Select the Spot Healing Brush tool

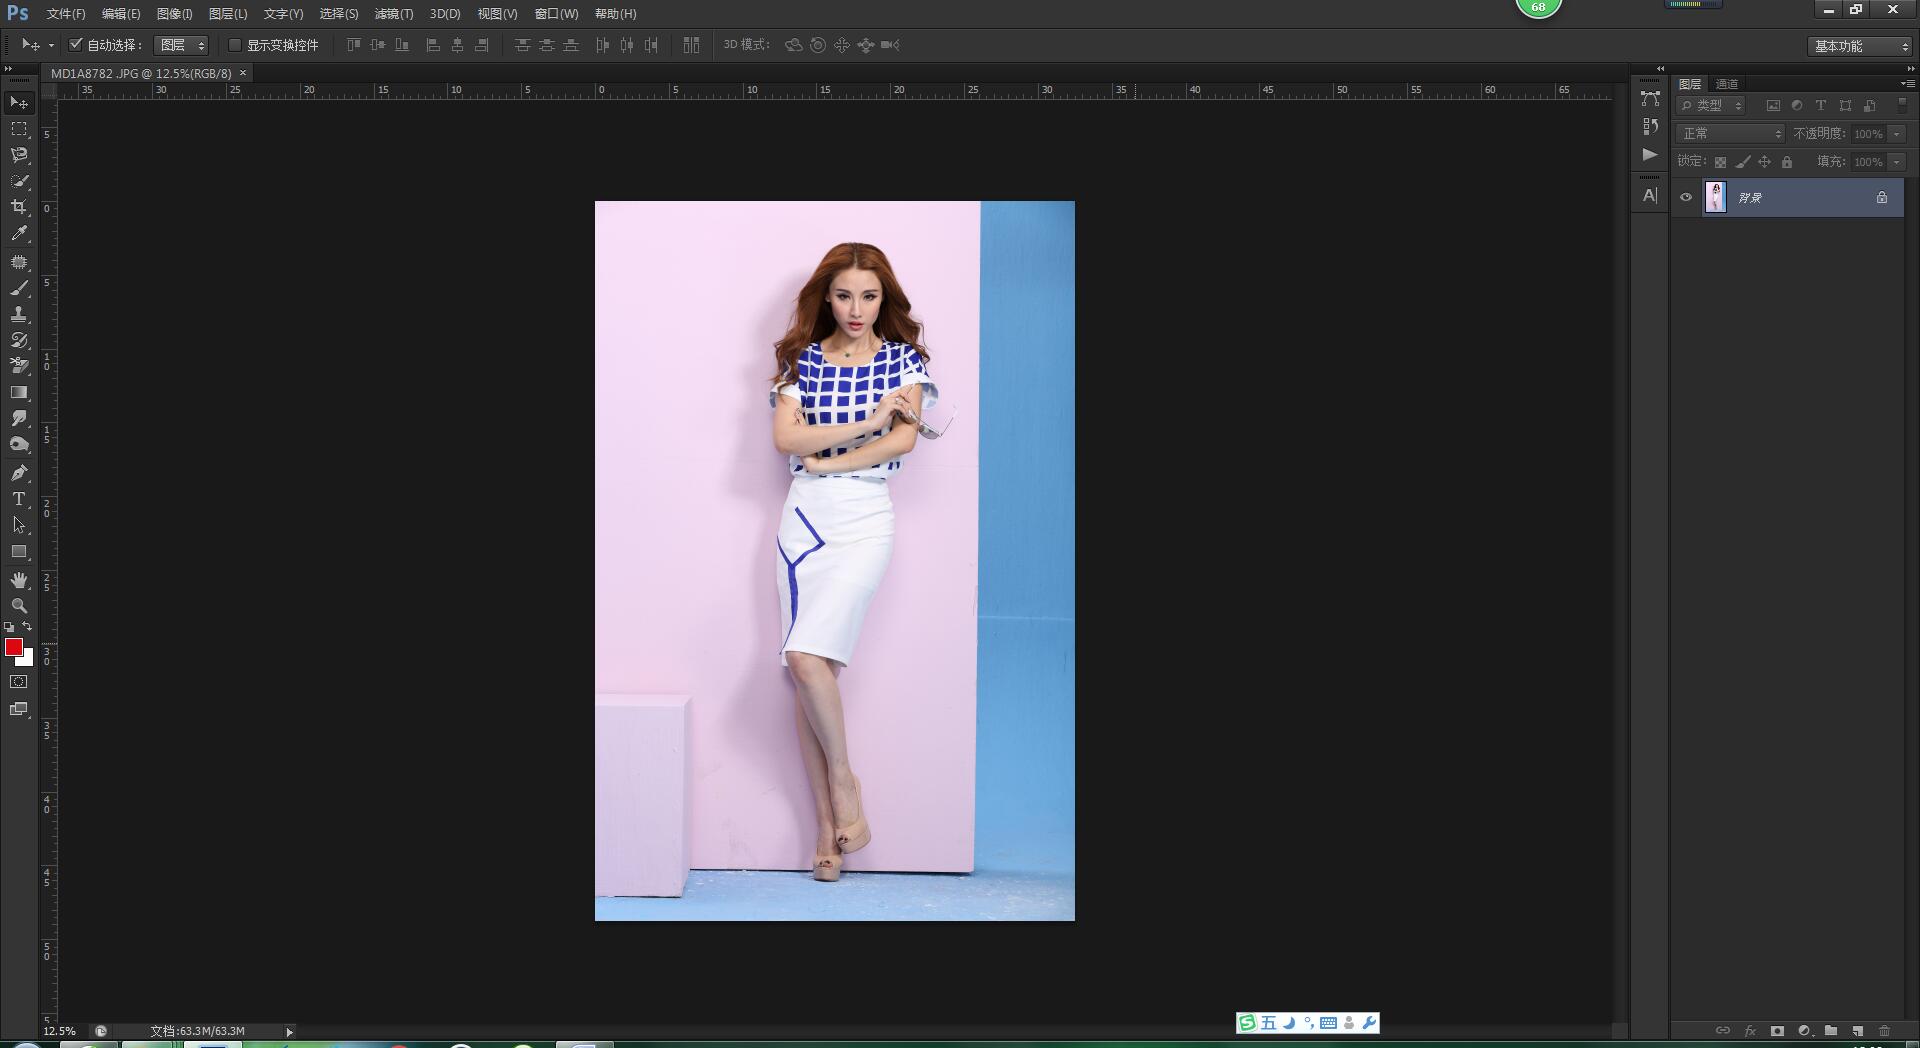click(19, 262)
